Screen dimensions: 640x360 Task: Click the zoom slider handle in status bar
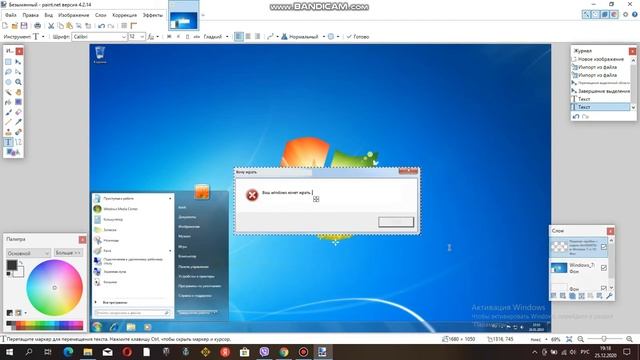tap(604, 339)
